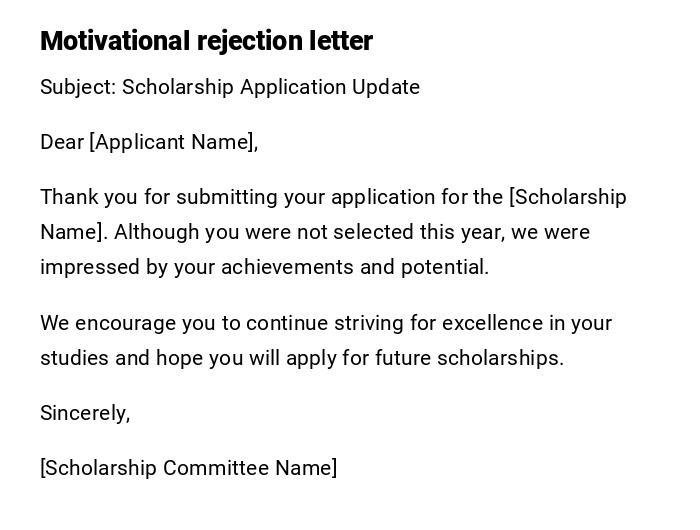The height and width of the screenshot is (530, 700).
Task: Click the word 'rejection' in the title
Action: [243, 41]
